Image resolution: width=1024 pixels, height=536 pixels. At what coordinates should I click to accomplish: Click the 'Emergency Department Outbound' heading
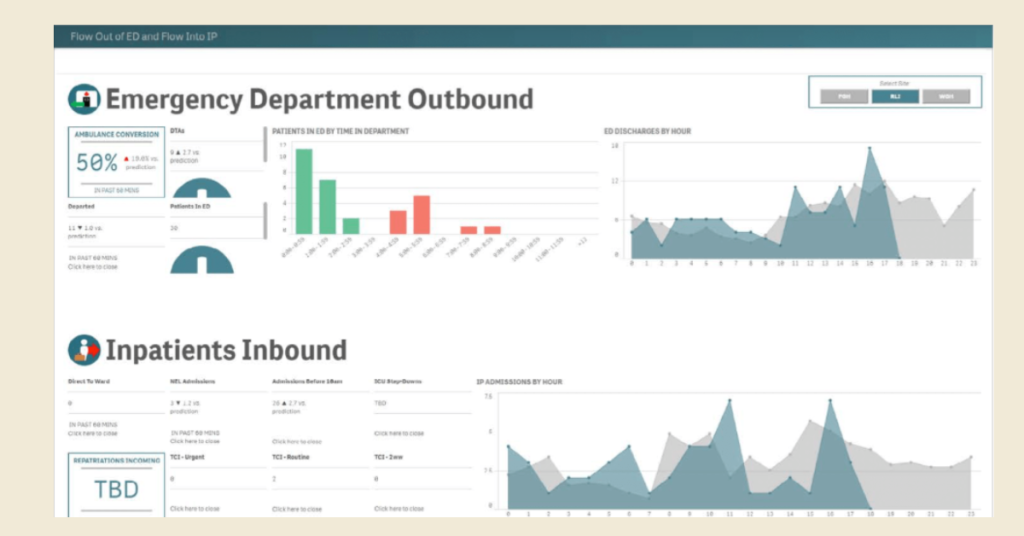coord(319,99)
